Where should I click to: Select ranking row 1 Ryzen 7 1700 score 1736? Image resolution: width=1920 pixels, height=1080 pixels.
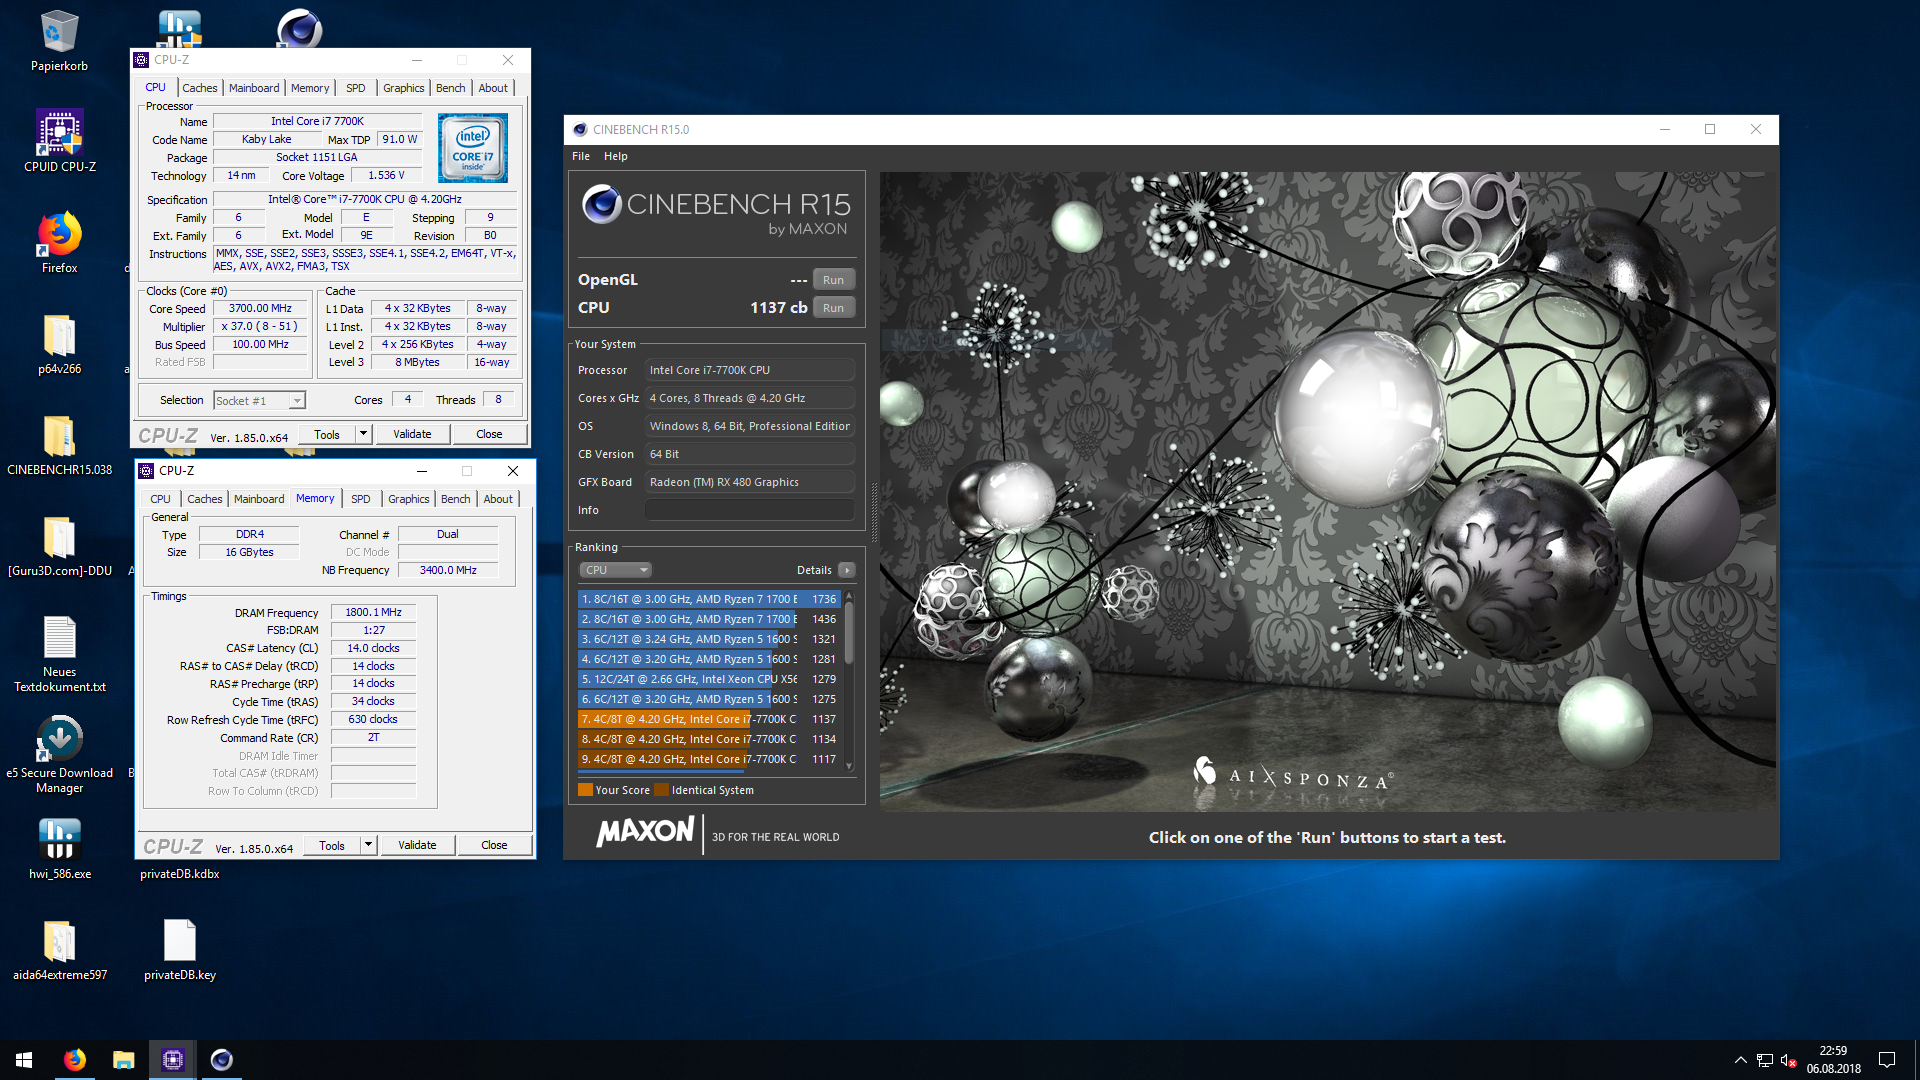[x=709, y=599]
